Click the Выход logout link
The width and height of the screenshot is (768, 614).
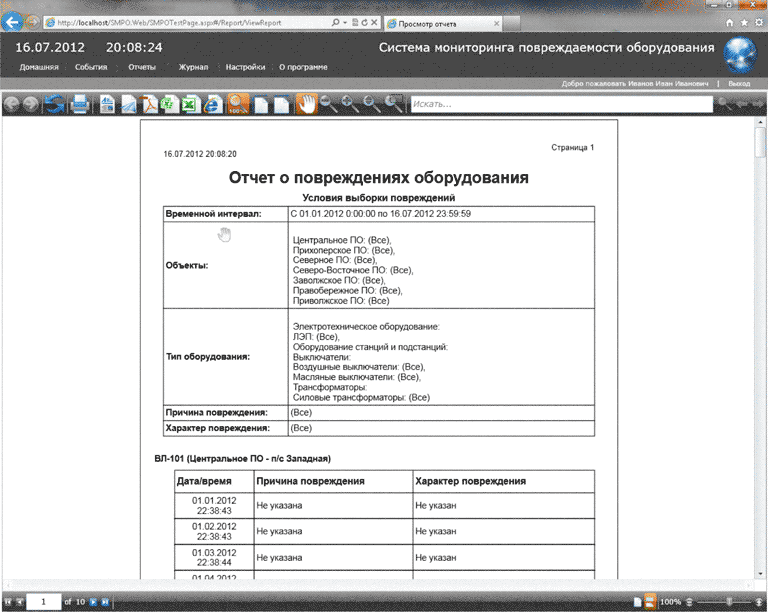tap(739, 84)
